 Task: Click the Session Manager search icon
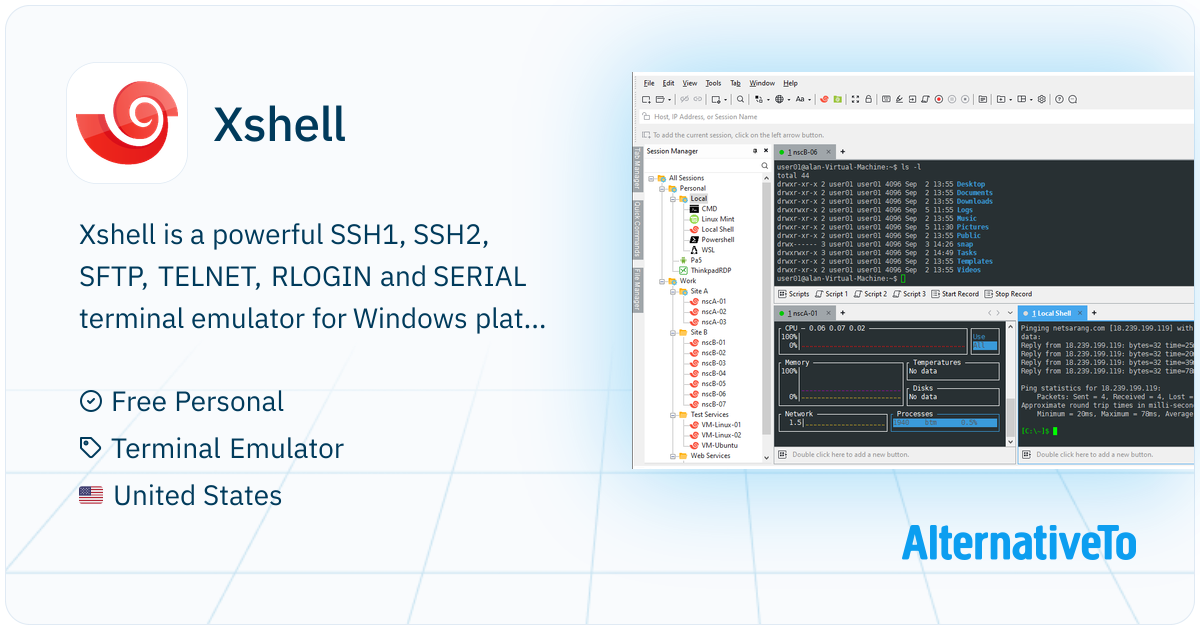click(764, 165)
